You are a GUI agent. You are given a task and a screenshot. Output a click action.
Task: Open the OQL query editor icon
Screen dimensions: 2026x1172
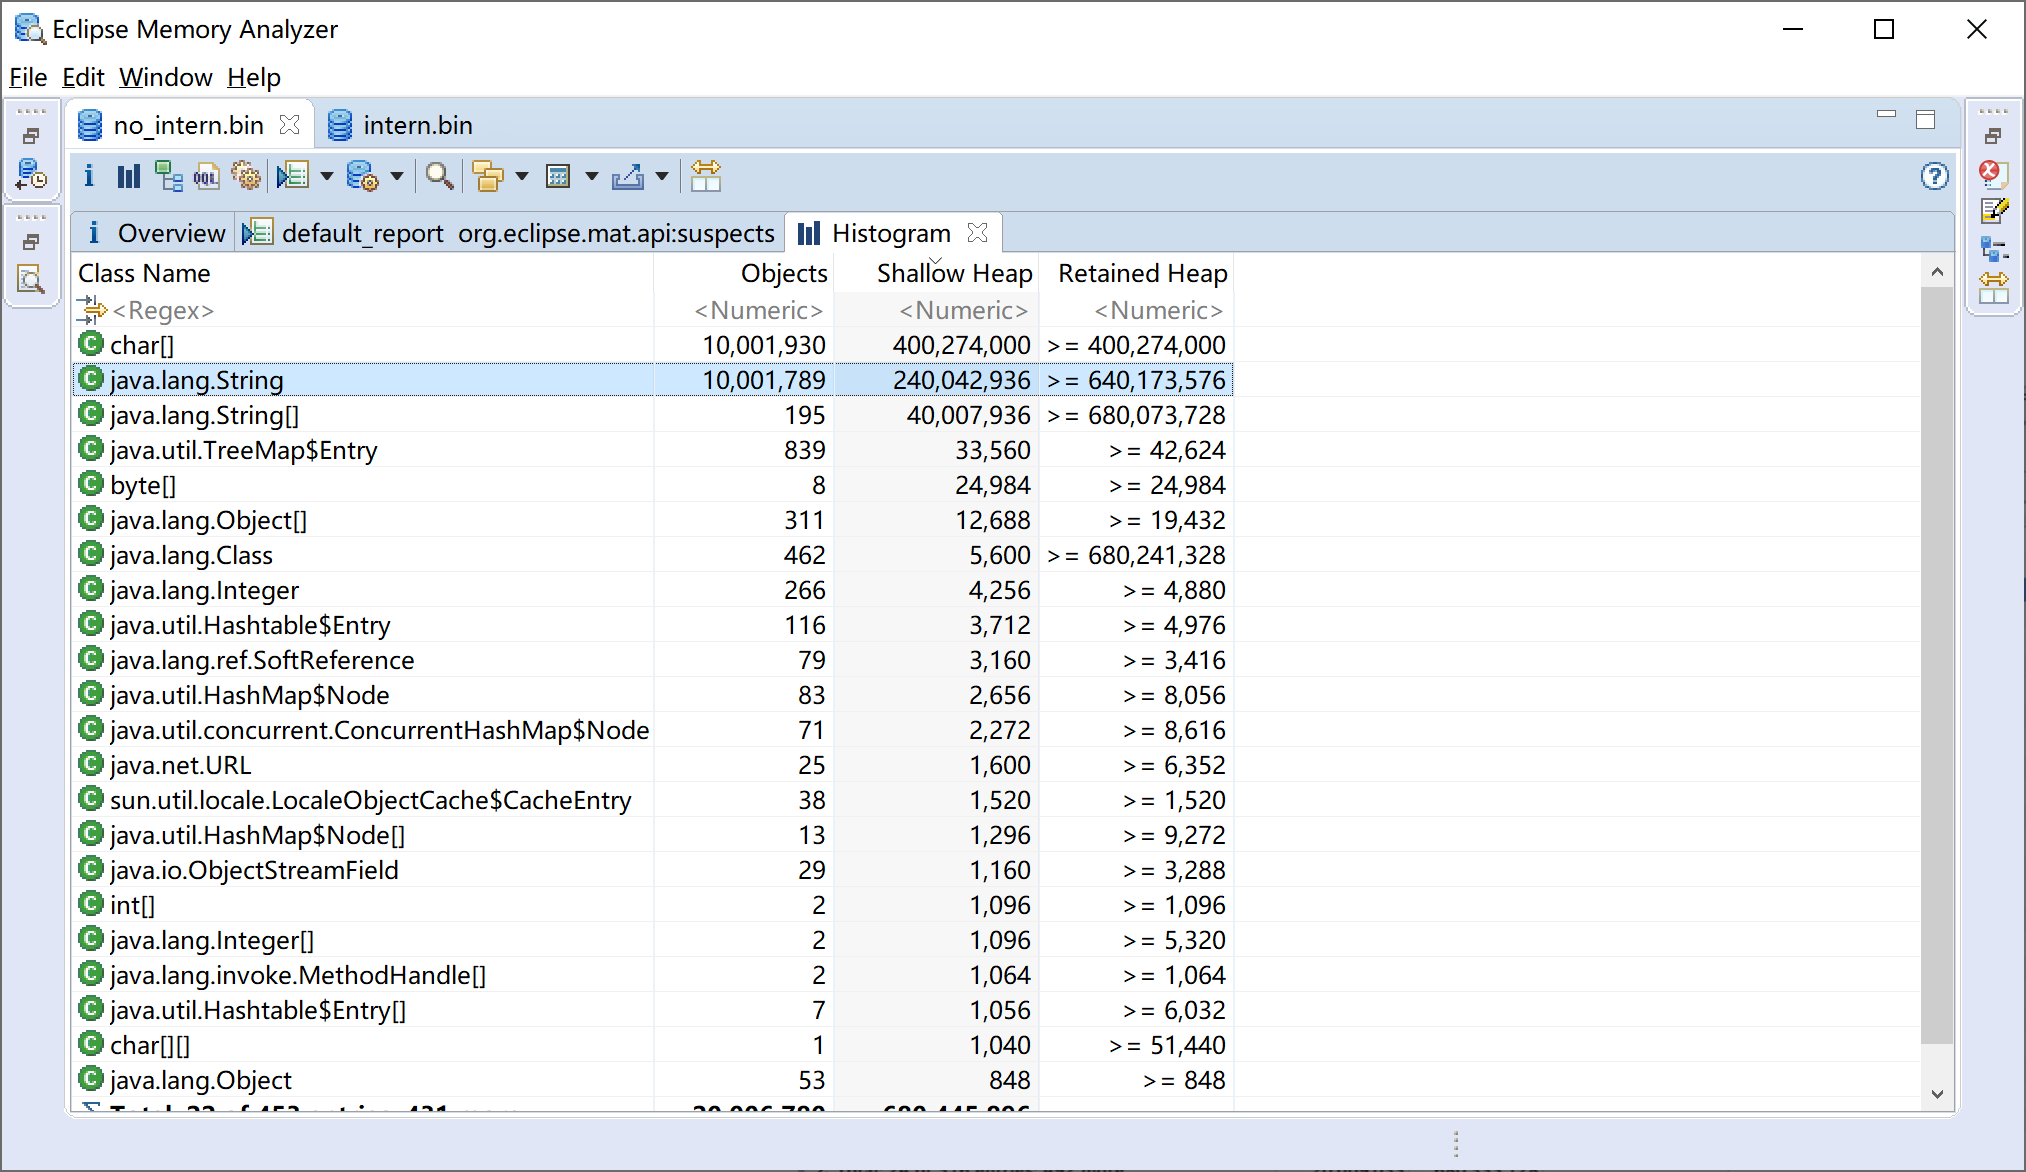[x=206, y=177]
